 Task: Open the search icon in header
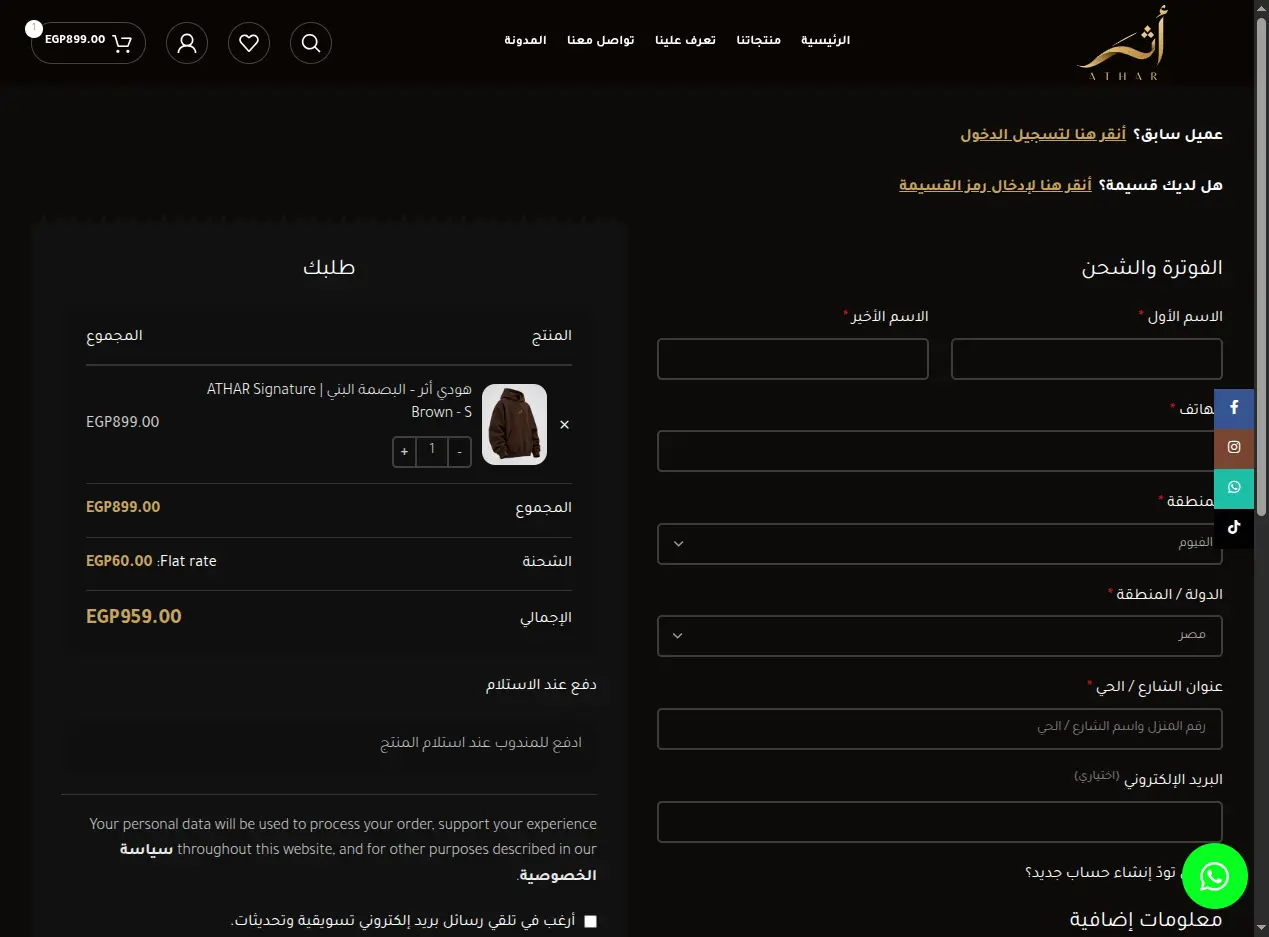(310, 43)
